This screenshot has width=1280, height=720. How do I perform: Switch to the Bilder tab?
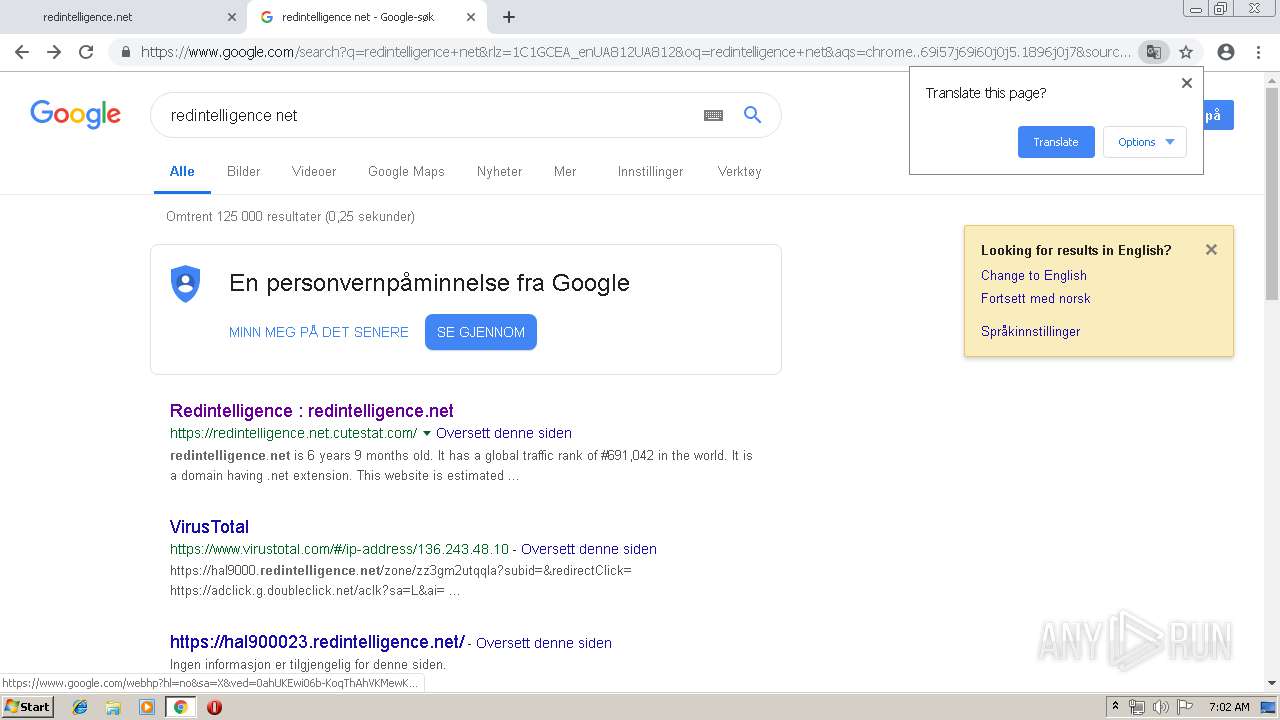(244, 171)
